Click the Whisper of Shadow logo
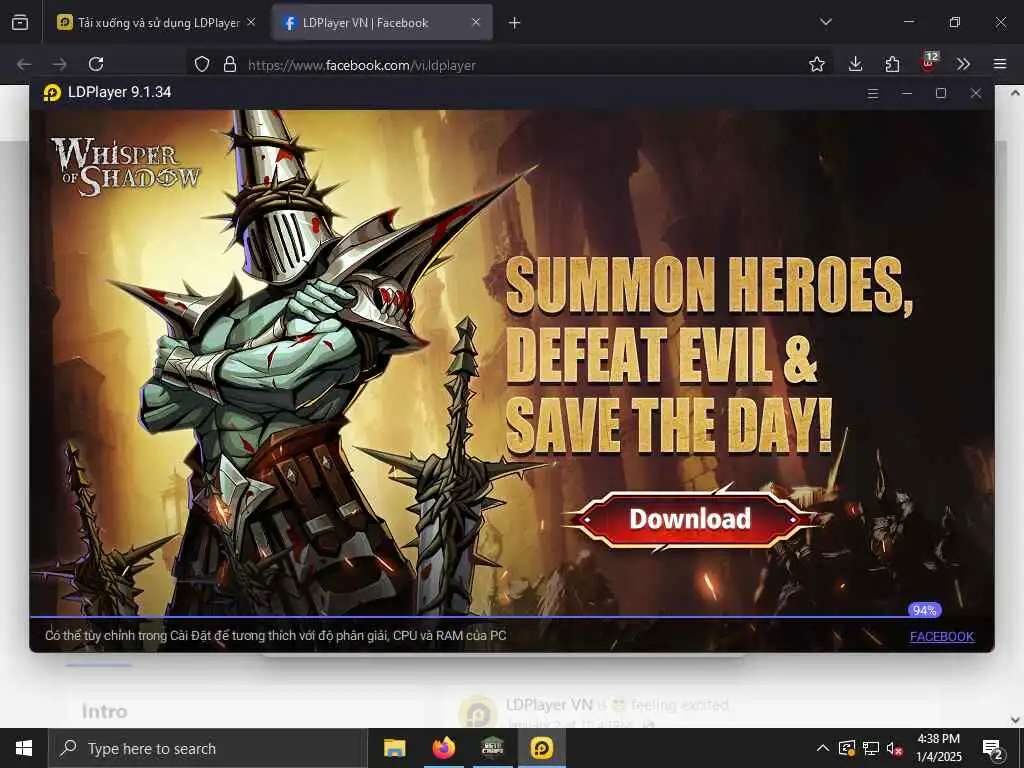The height and width of the screenshot is (768, 1024). coord(125,166)
